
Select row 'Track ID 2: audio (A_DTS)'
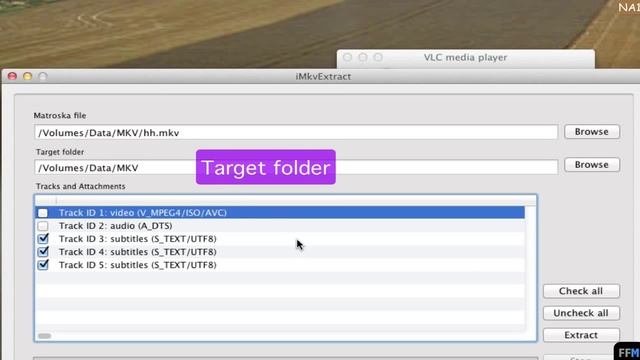point(280,226)
